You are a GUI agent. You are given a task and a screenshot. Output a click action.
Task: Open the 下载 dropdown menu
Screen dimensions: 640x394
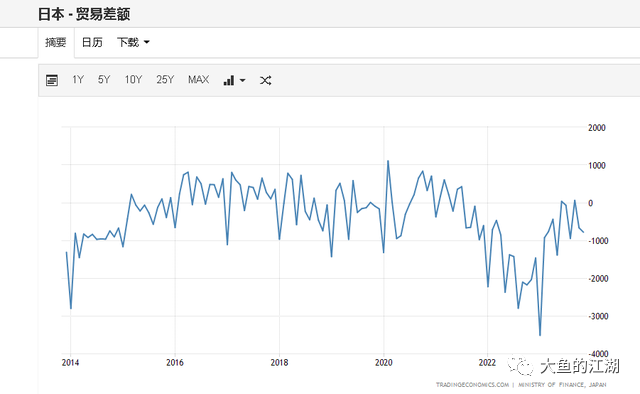(133, 42)
